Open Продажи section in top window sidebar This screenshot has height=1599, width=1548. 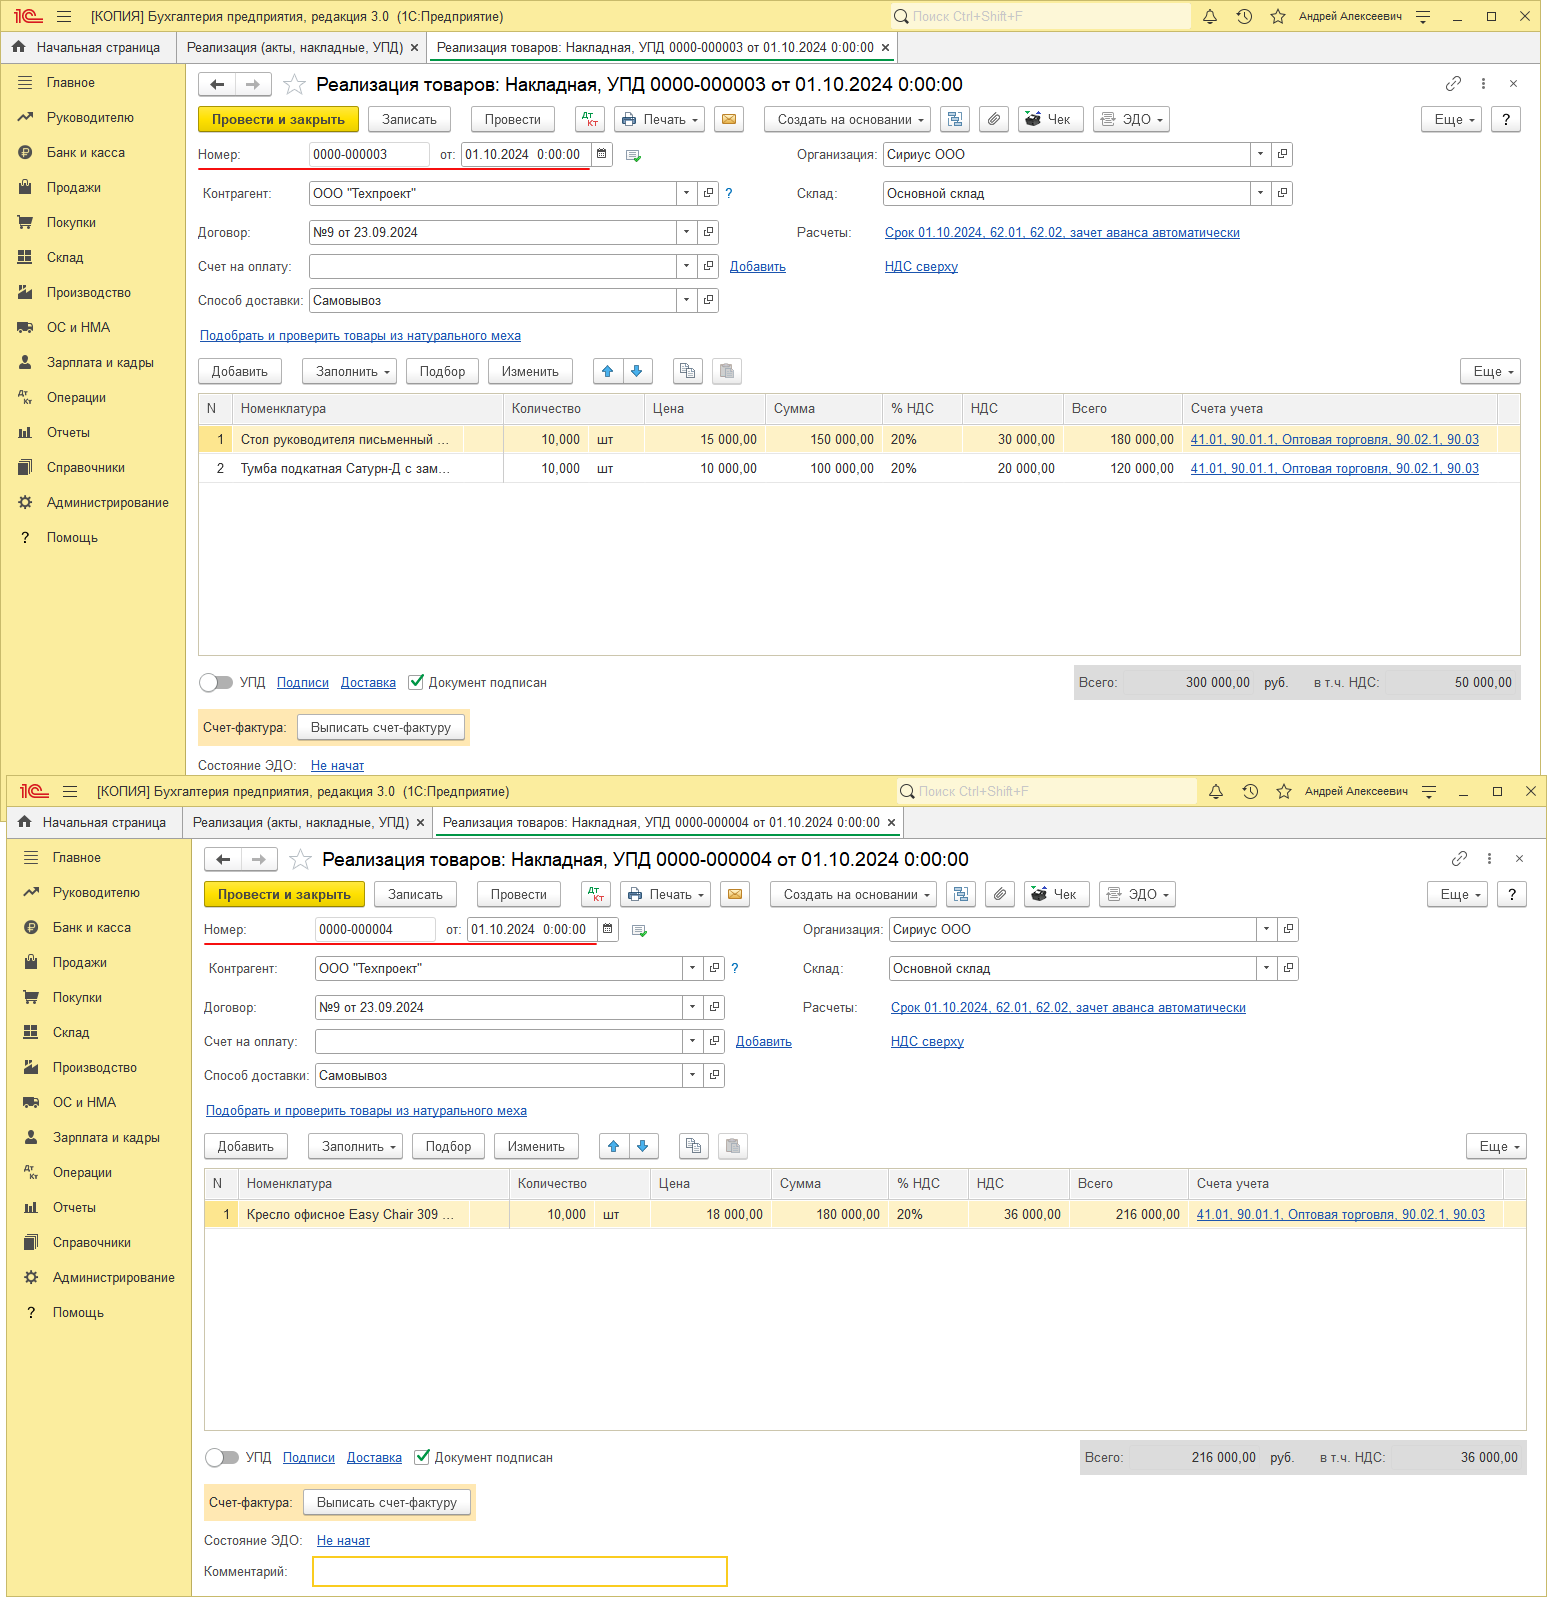click(74, 187)
